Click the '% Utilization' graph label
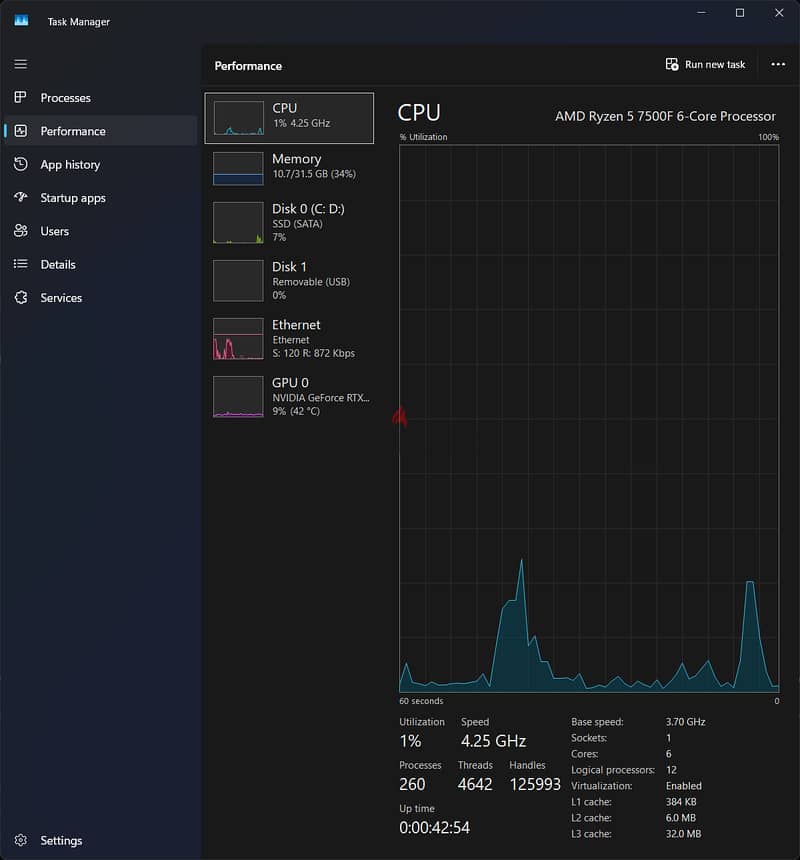Image resolution: width=800 pixels, height=860 pixels. pos(423,137)
